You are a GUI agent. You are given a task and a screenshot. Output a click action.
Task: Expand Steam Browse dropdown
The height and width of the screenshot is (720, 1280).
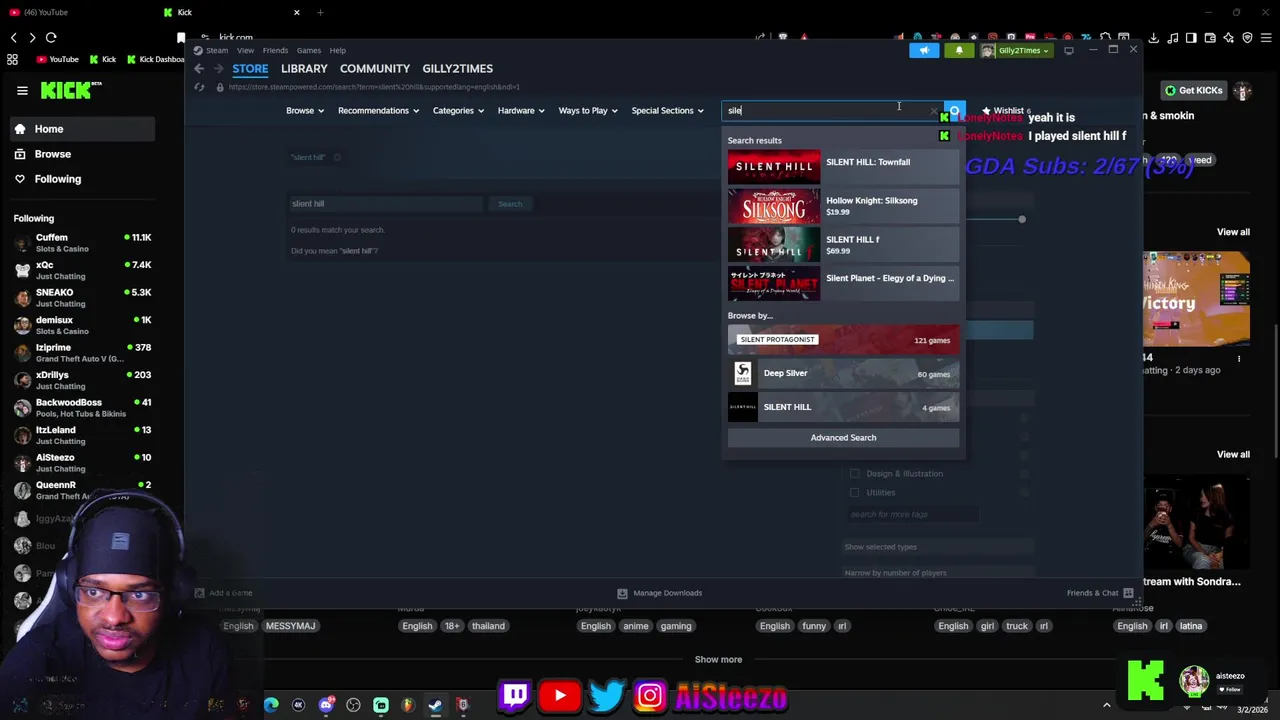coord(305,111)
